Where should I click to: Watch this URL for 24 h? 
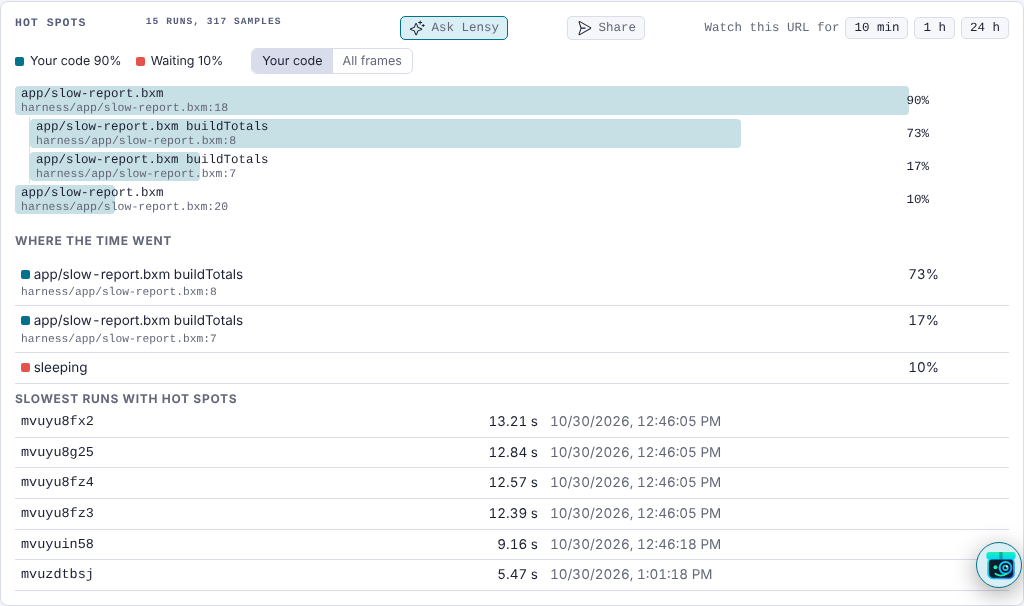[985, 27]
